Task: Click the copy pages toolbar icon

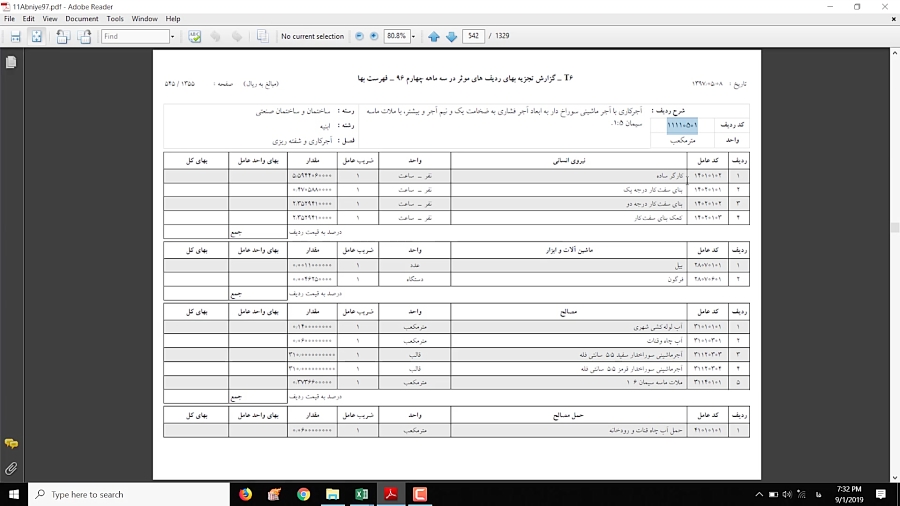Action: coord(262,36)
